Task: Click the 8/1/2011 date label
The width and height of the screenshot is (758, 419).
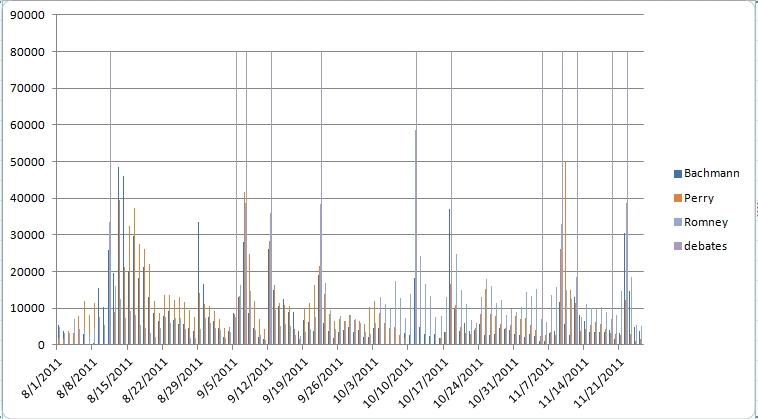Action: click(43, 376)
